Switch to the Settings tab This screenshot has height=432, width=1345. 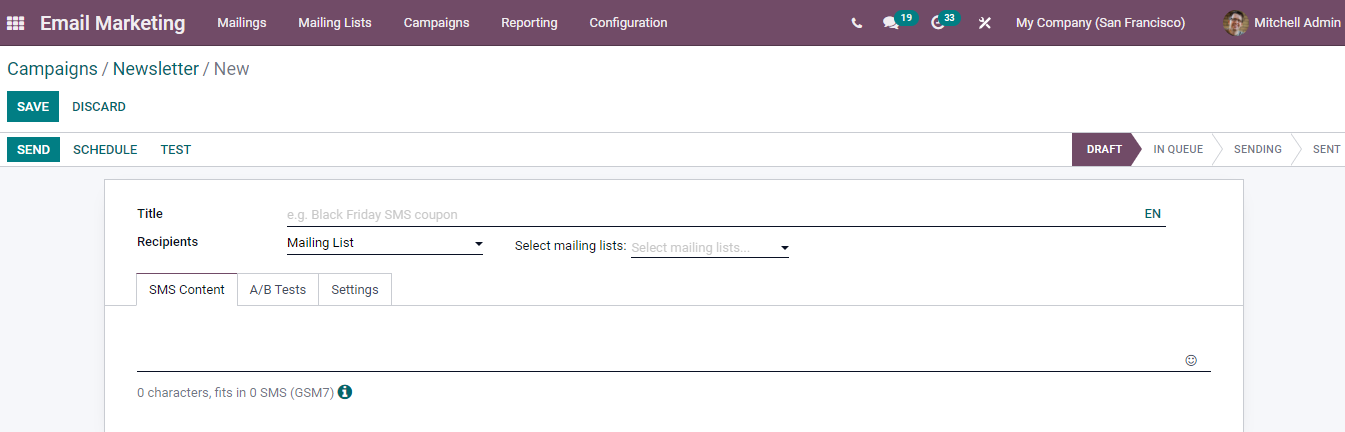coord(355,290)
